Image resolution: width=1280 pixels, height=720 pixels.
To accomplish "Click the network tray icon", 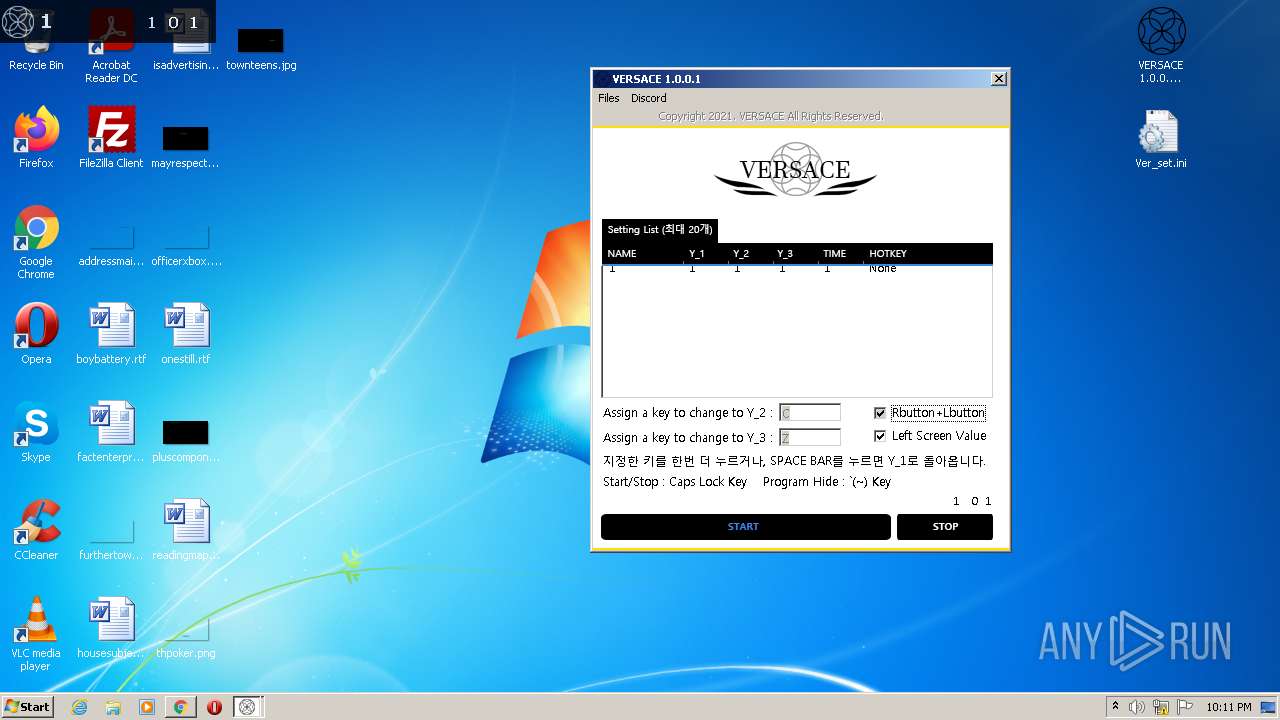I will [x=1160, y=707].
